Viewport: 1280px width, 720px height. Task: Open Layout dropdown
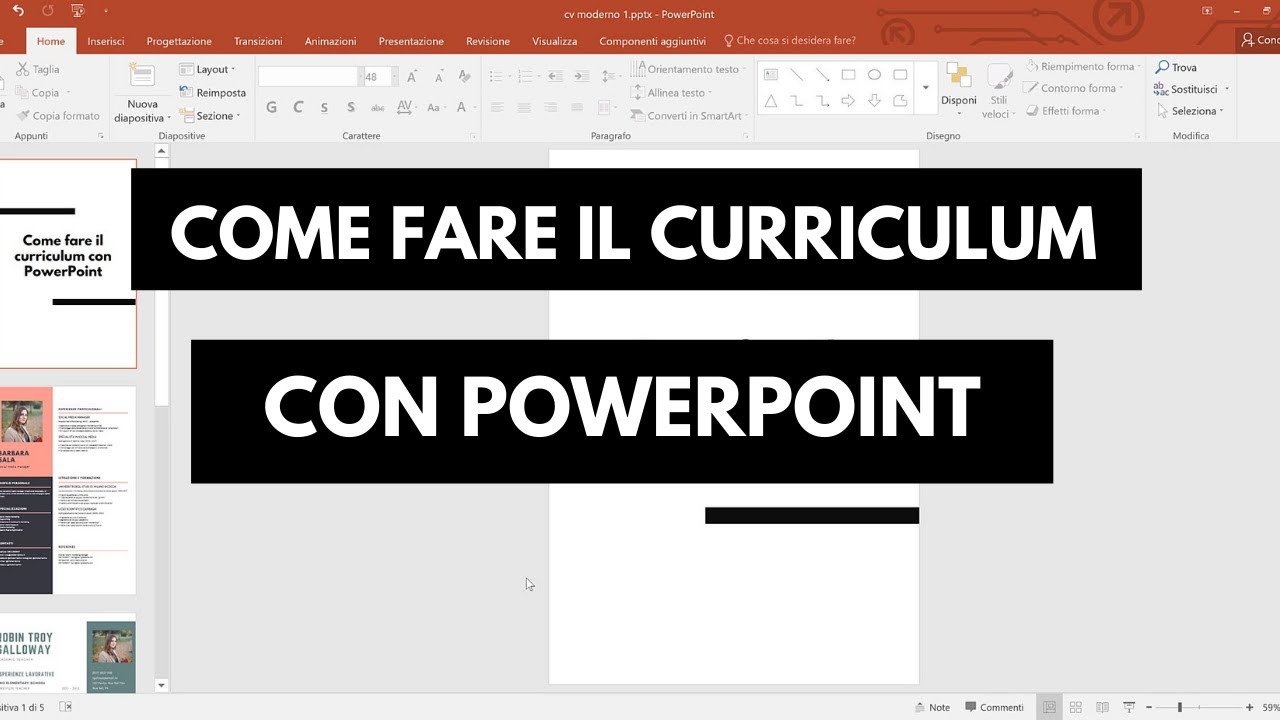(208, 69)
